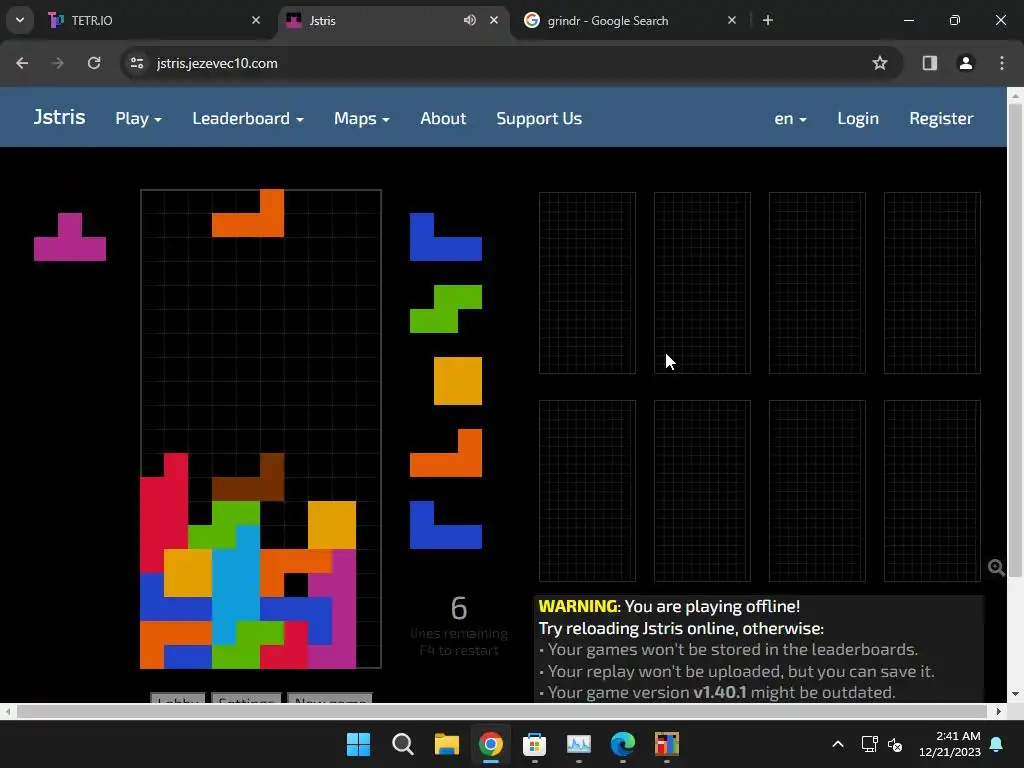Click the WARNING offline message text
The height and width of the screenshot is (768, 1024).
(669, 606)
